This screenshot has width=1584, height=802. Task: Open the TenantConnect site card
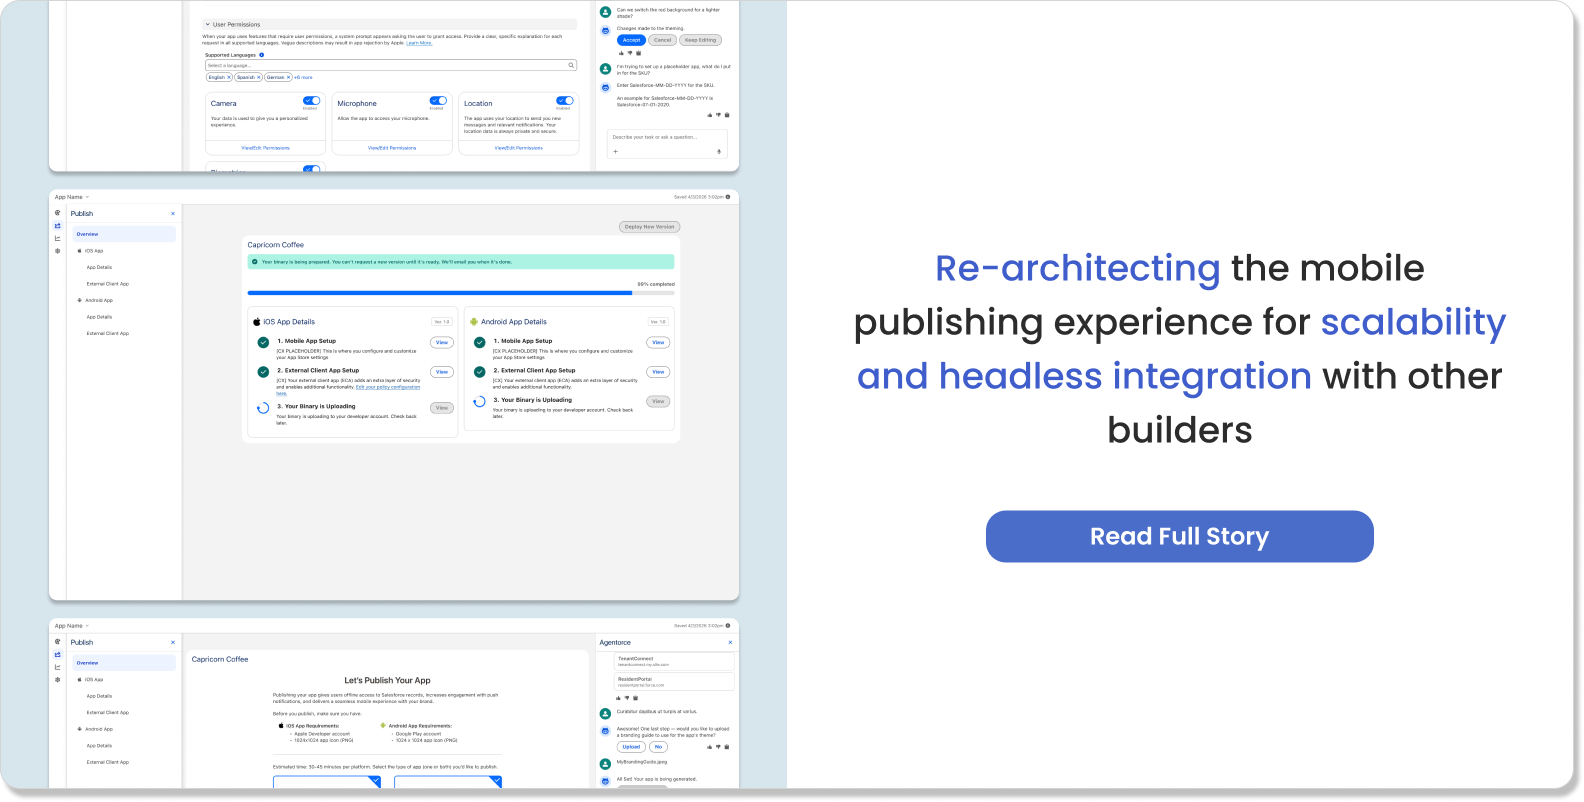(674, 661)
